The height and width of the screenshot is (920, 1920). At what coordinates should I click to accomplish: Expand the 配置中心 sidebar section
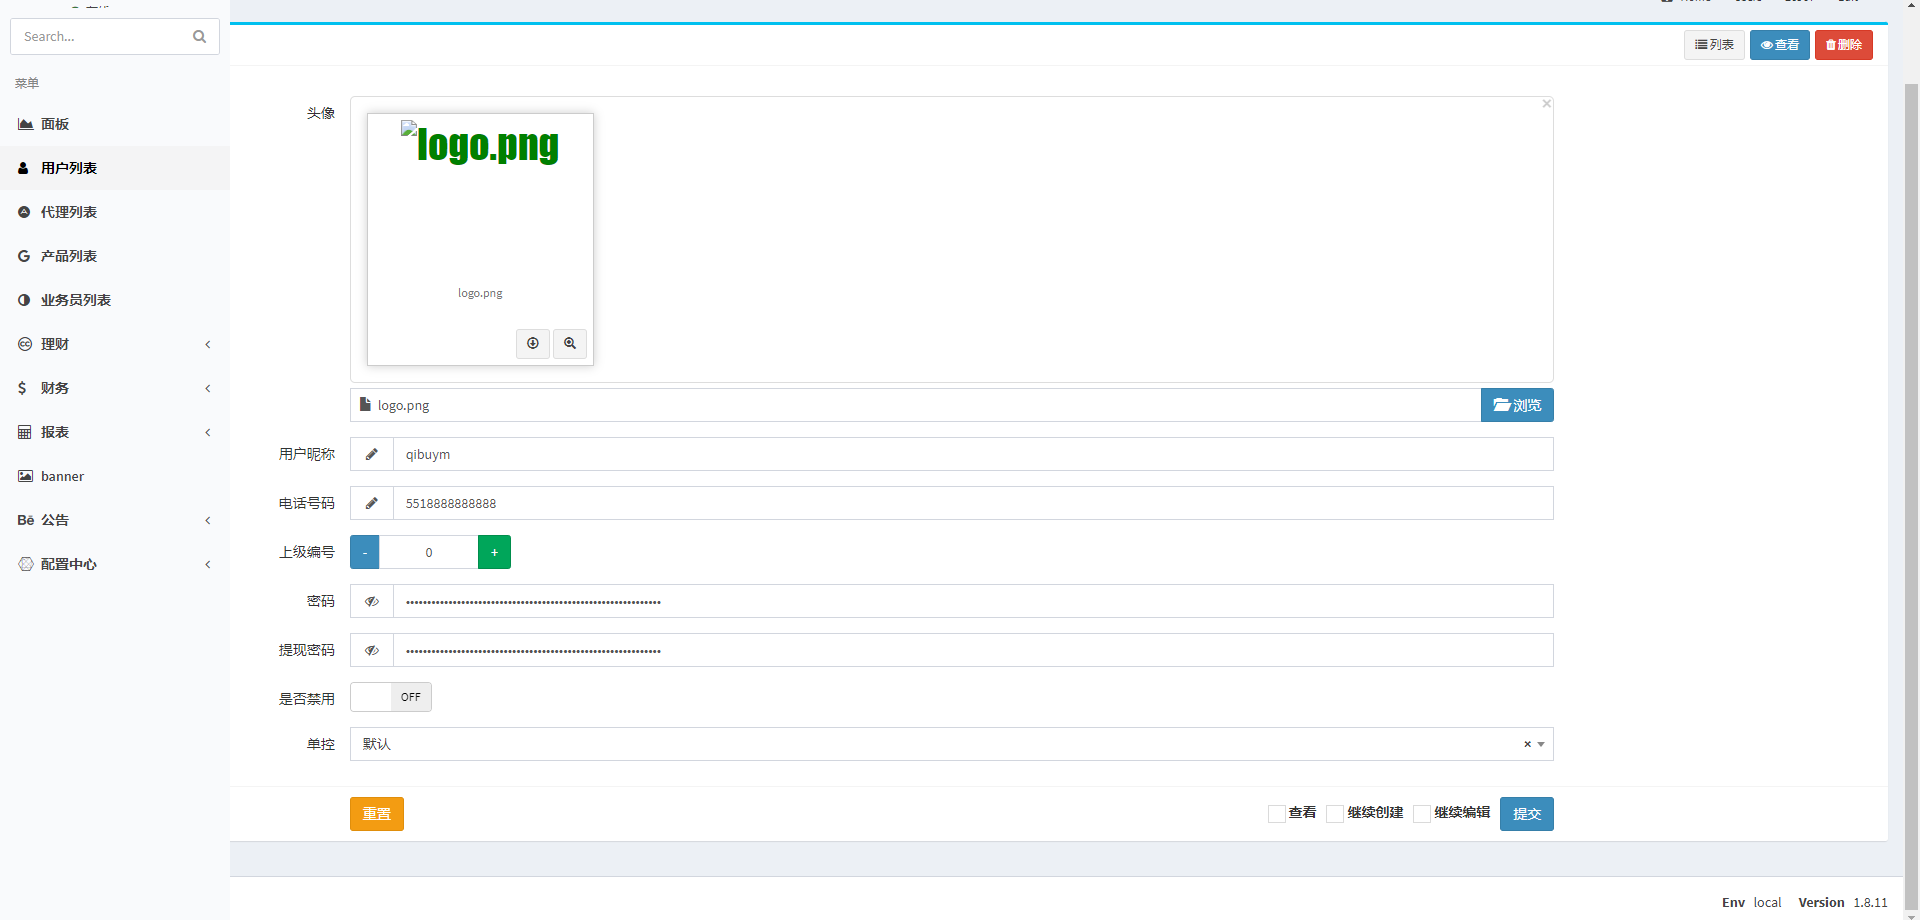114,564
